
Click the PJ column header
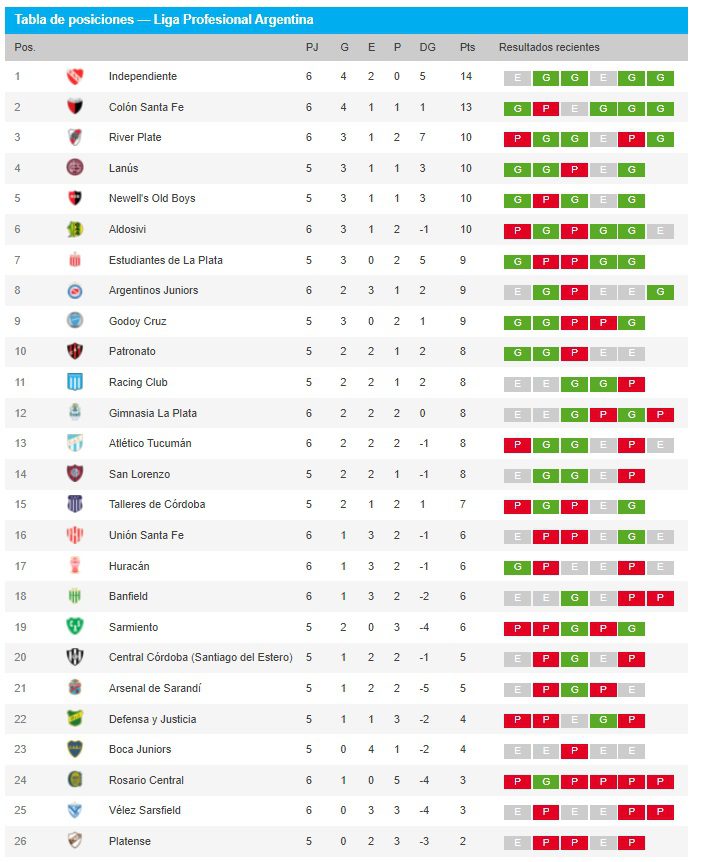312,47
